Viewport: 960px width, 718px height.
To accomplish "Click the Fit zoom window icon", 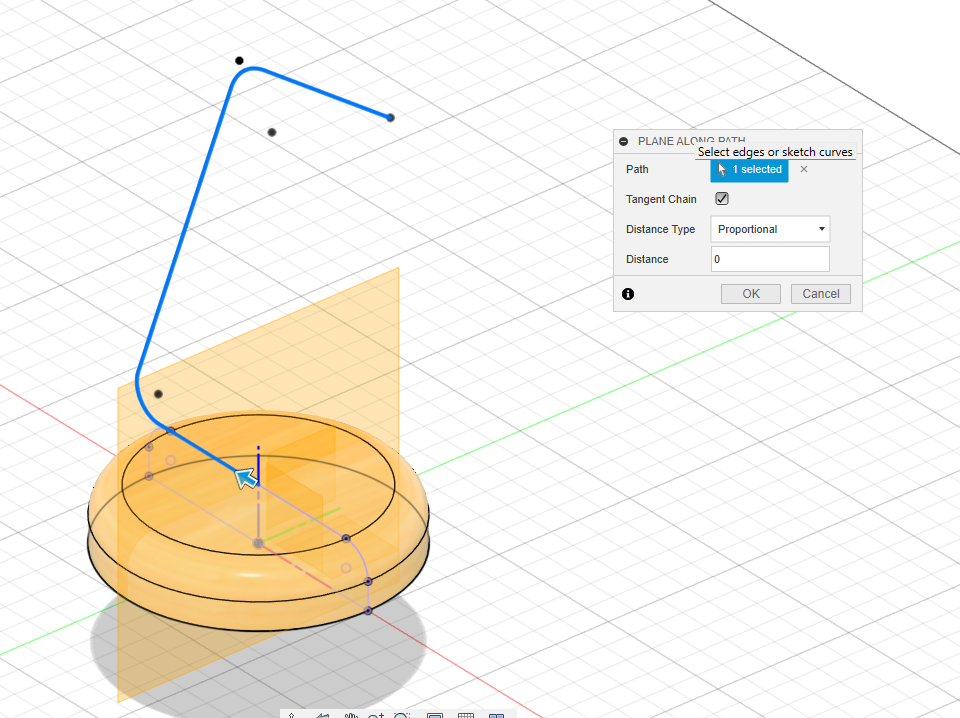I will (x=403, y=716).
